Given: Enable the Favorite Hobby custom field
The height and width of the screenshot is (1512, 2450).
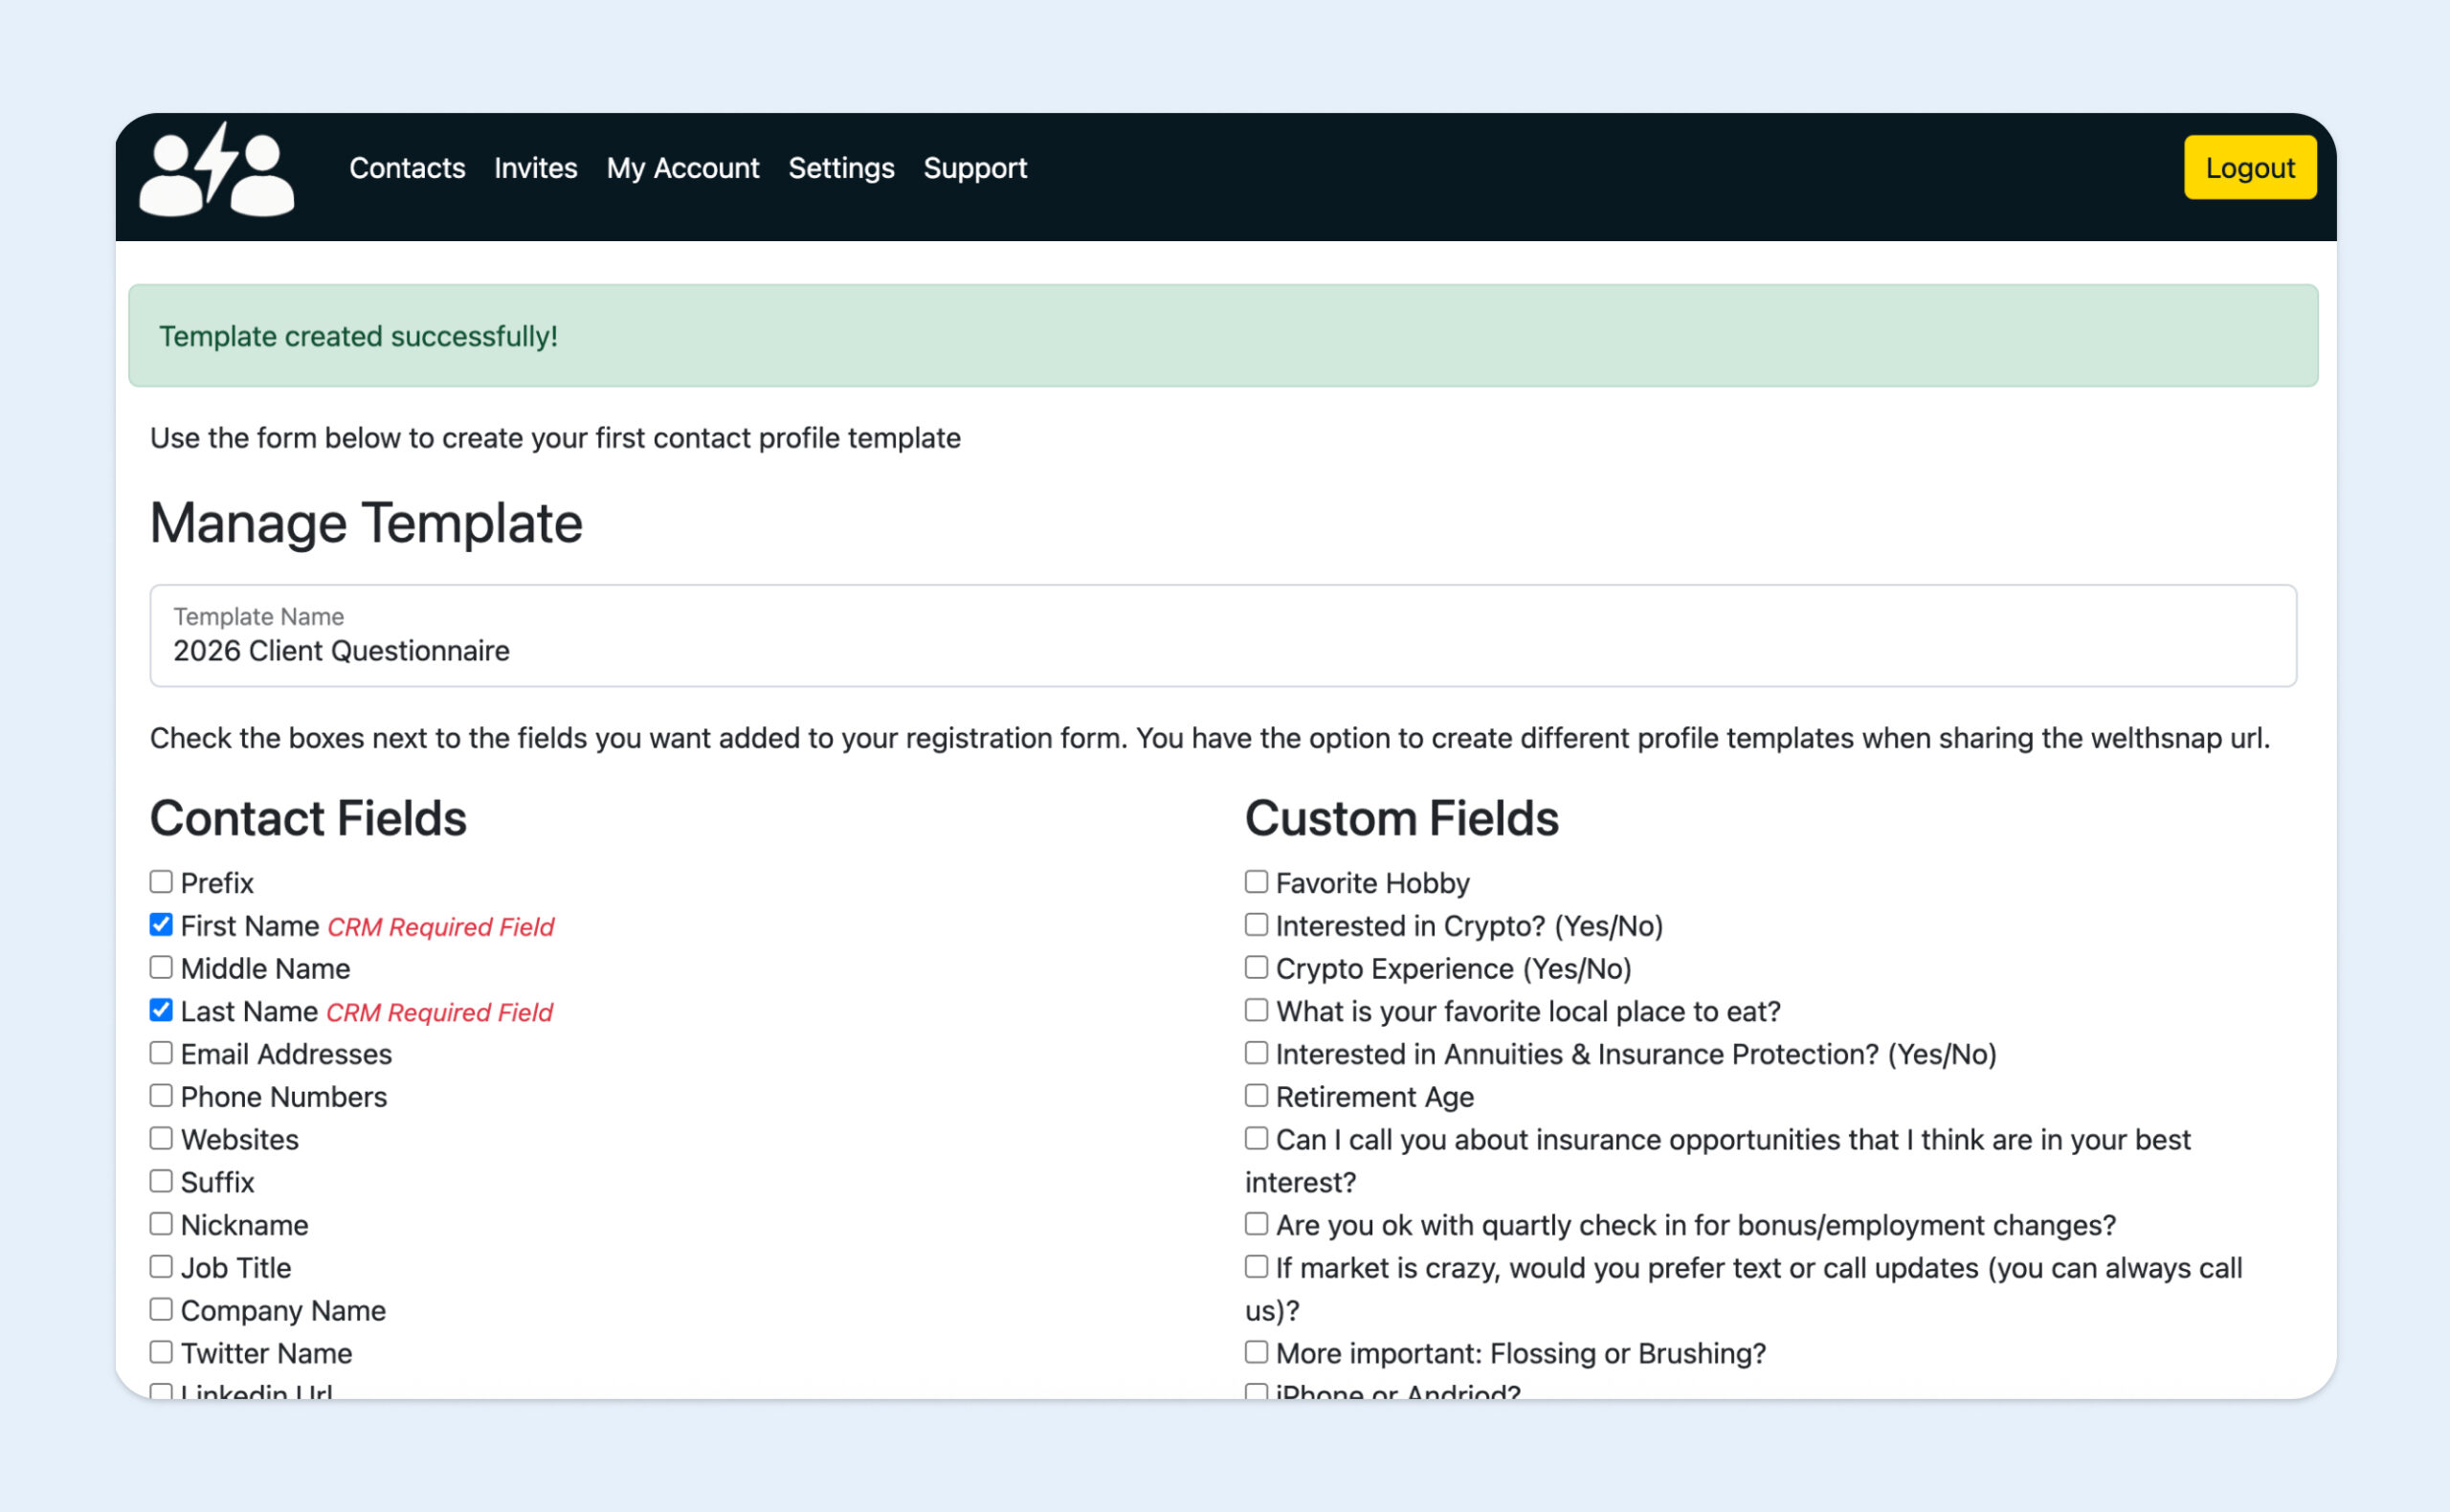Looking at the screenshot, I should pyautogui.click(x=1256, y=881).
